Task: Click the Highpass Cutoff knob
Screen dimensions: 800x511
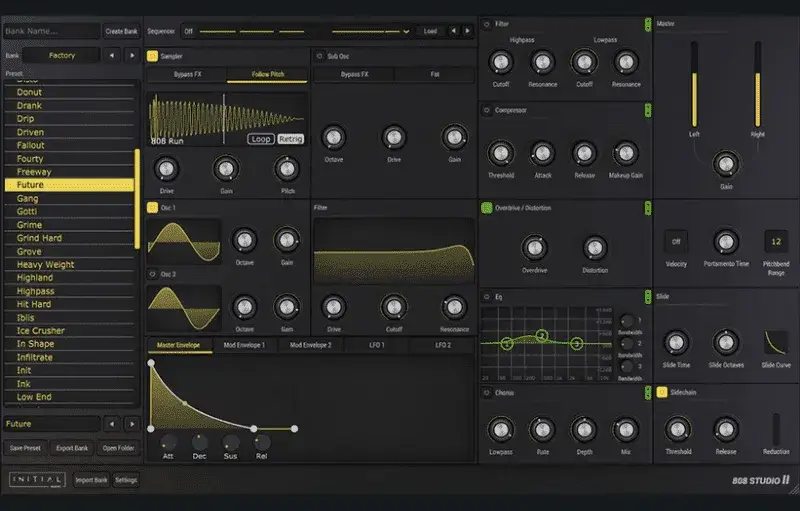Action: click(501, 62)
